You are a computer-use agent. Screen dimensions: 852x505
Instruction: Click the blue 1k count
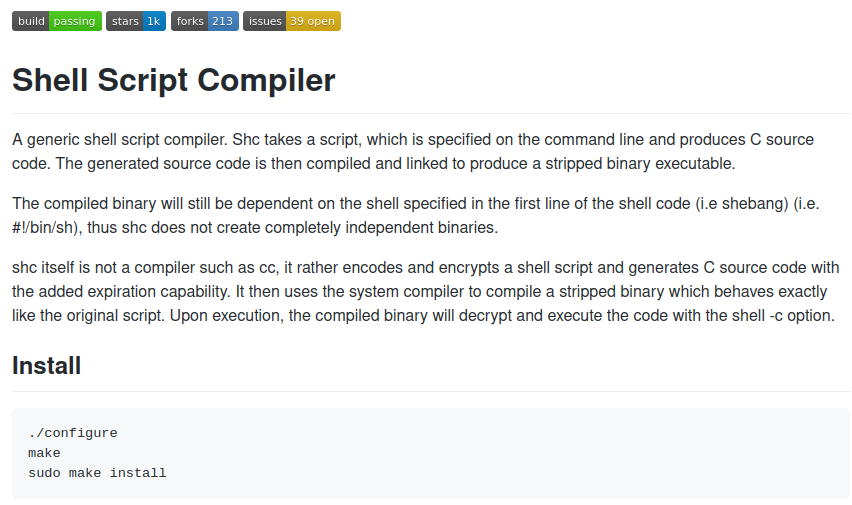pos(154,21)
